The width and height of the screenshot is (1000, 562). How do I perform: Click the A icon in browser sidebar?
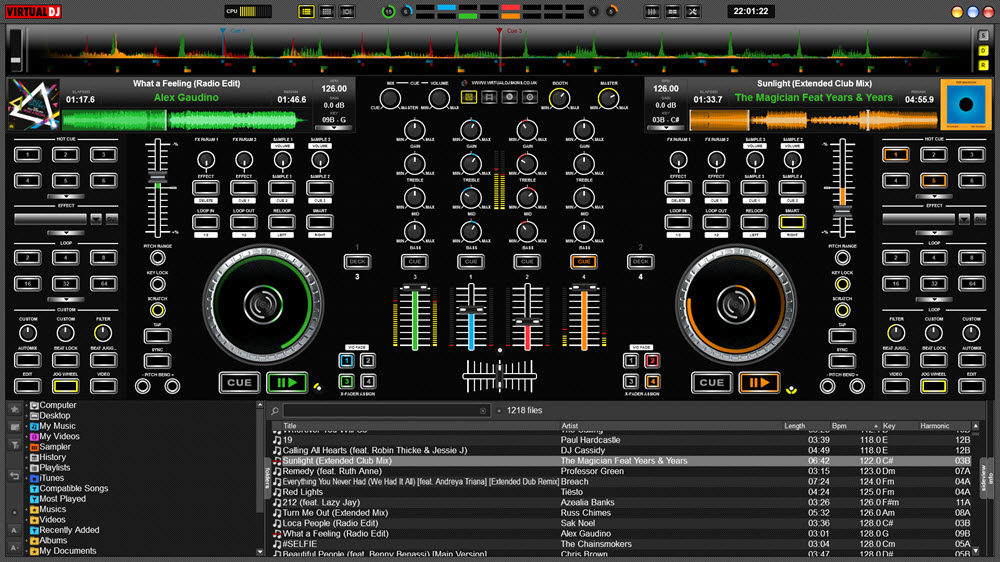click(14, 530)
